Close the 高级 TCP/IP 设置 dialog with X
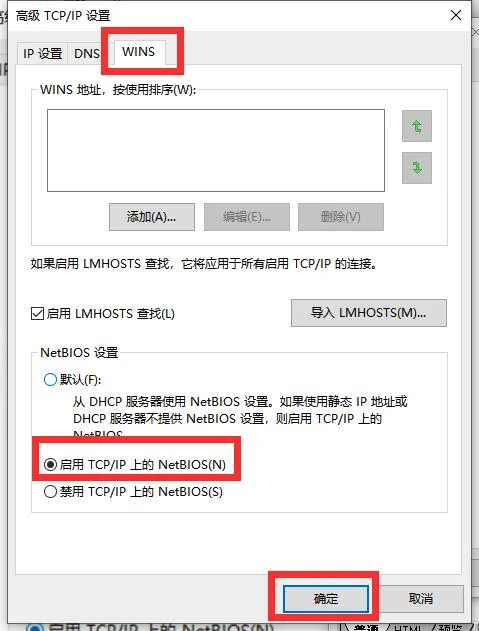 [x=456, y=15]
